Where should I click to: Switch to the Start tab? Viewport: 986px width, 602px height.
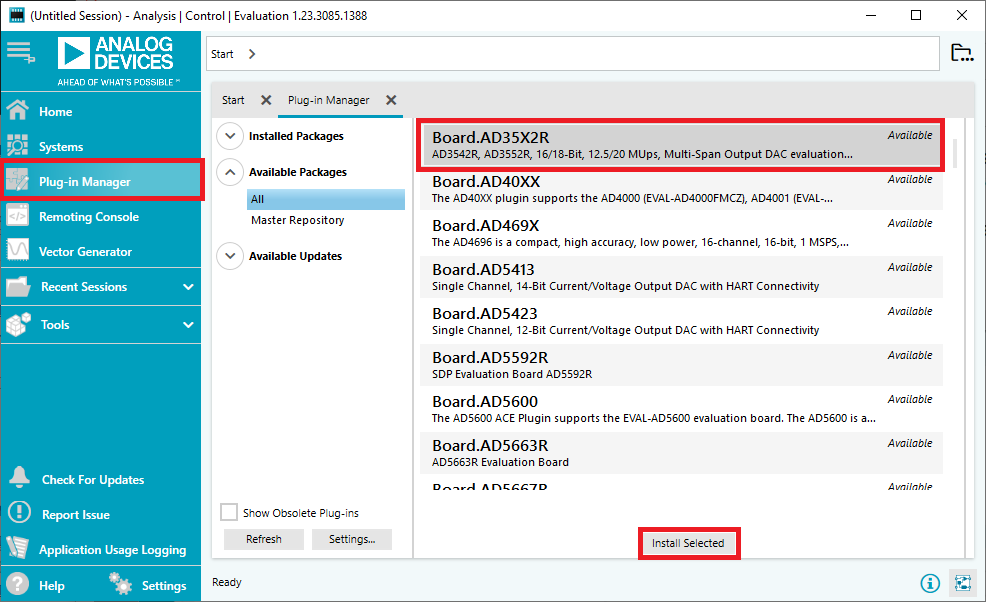point(233,100)
